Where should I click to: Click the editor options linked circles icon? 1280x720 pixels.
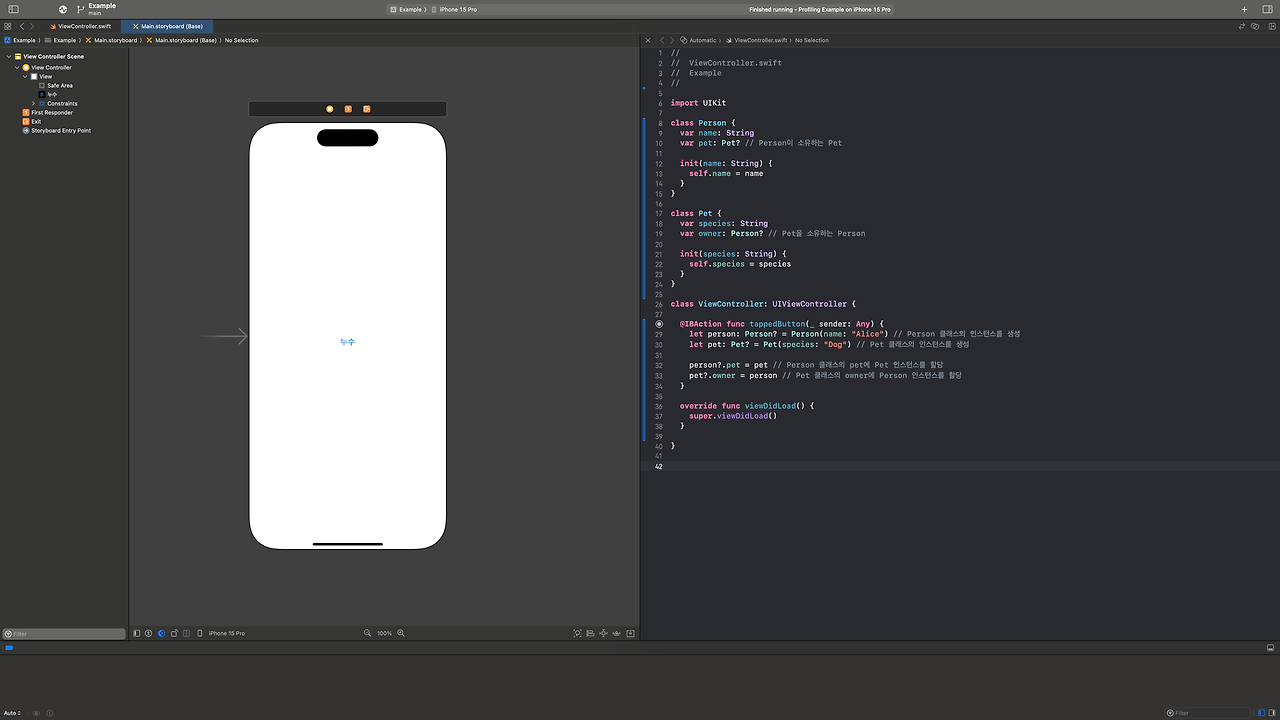pos(1255,26)
